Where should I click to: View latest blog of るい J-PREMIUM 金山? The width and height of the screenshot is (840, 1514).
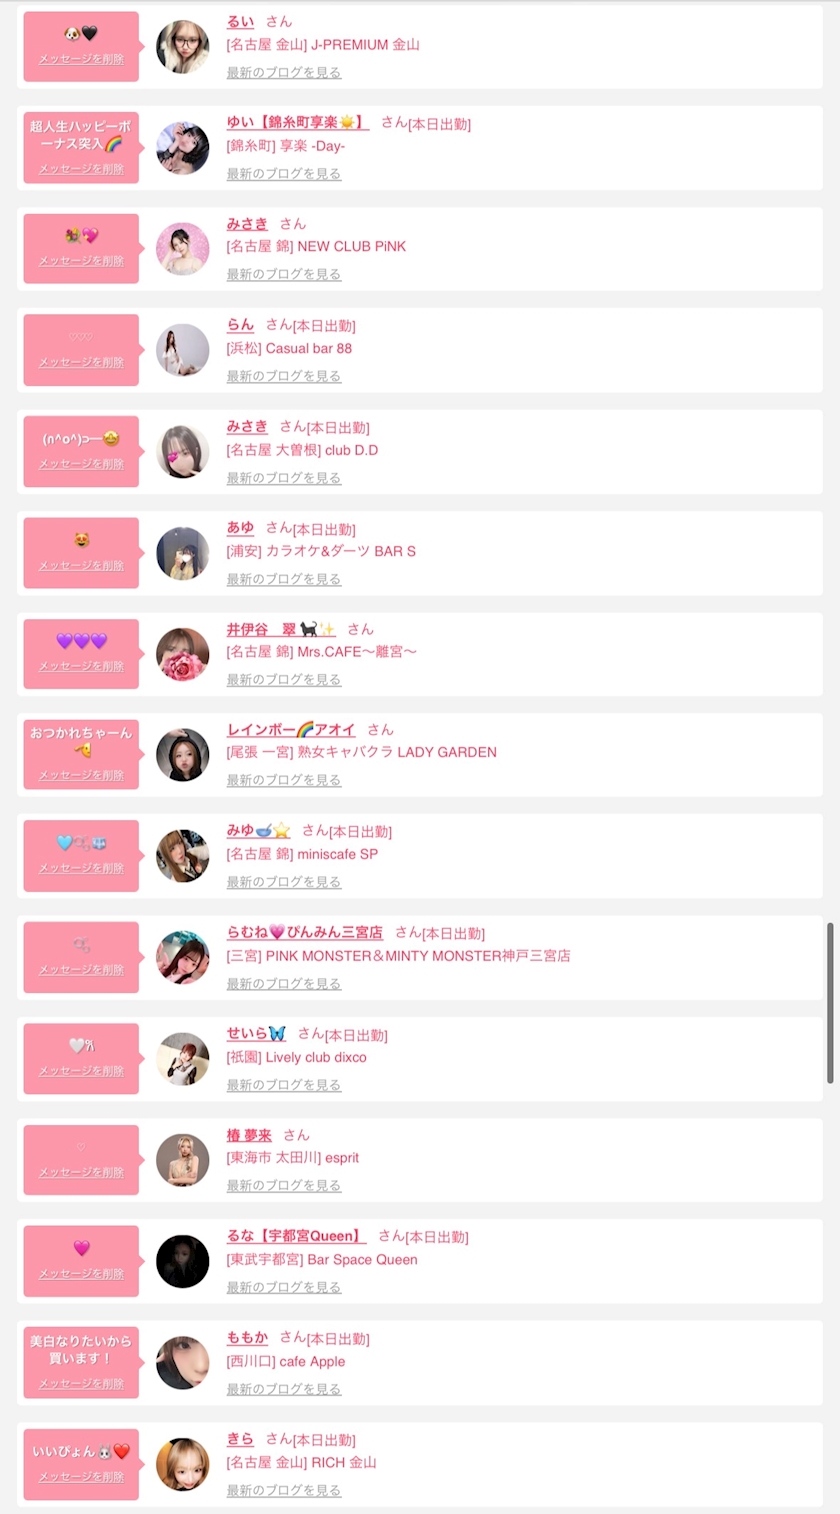[x=284, y=72]
